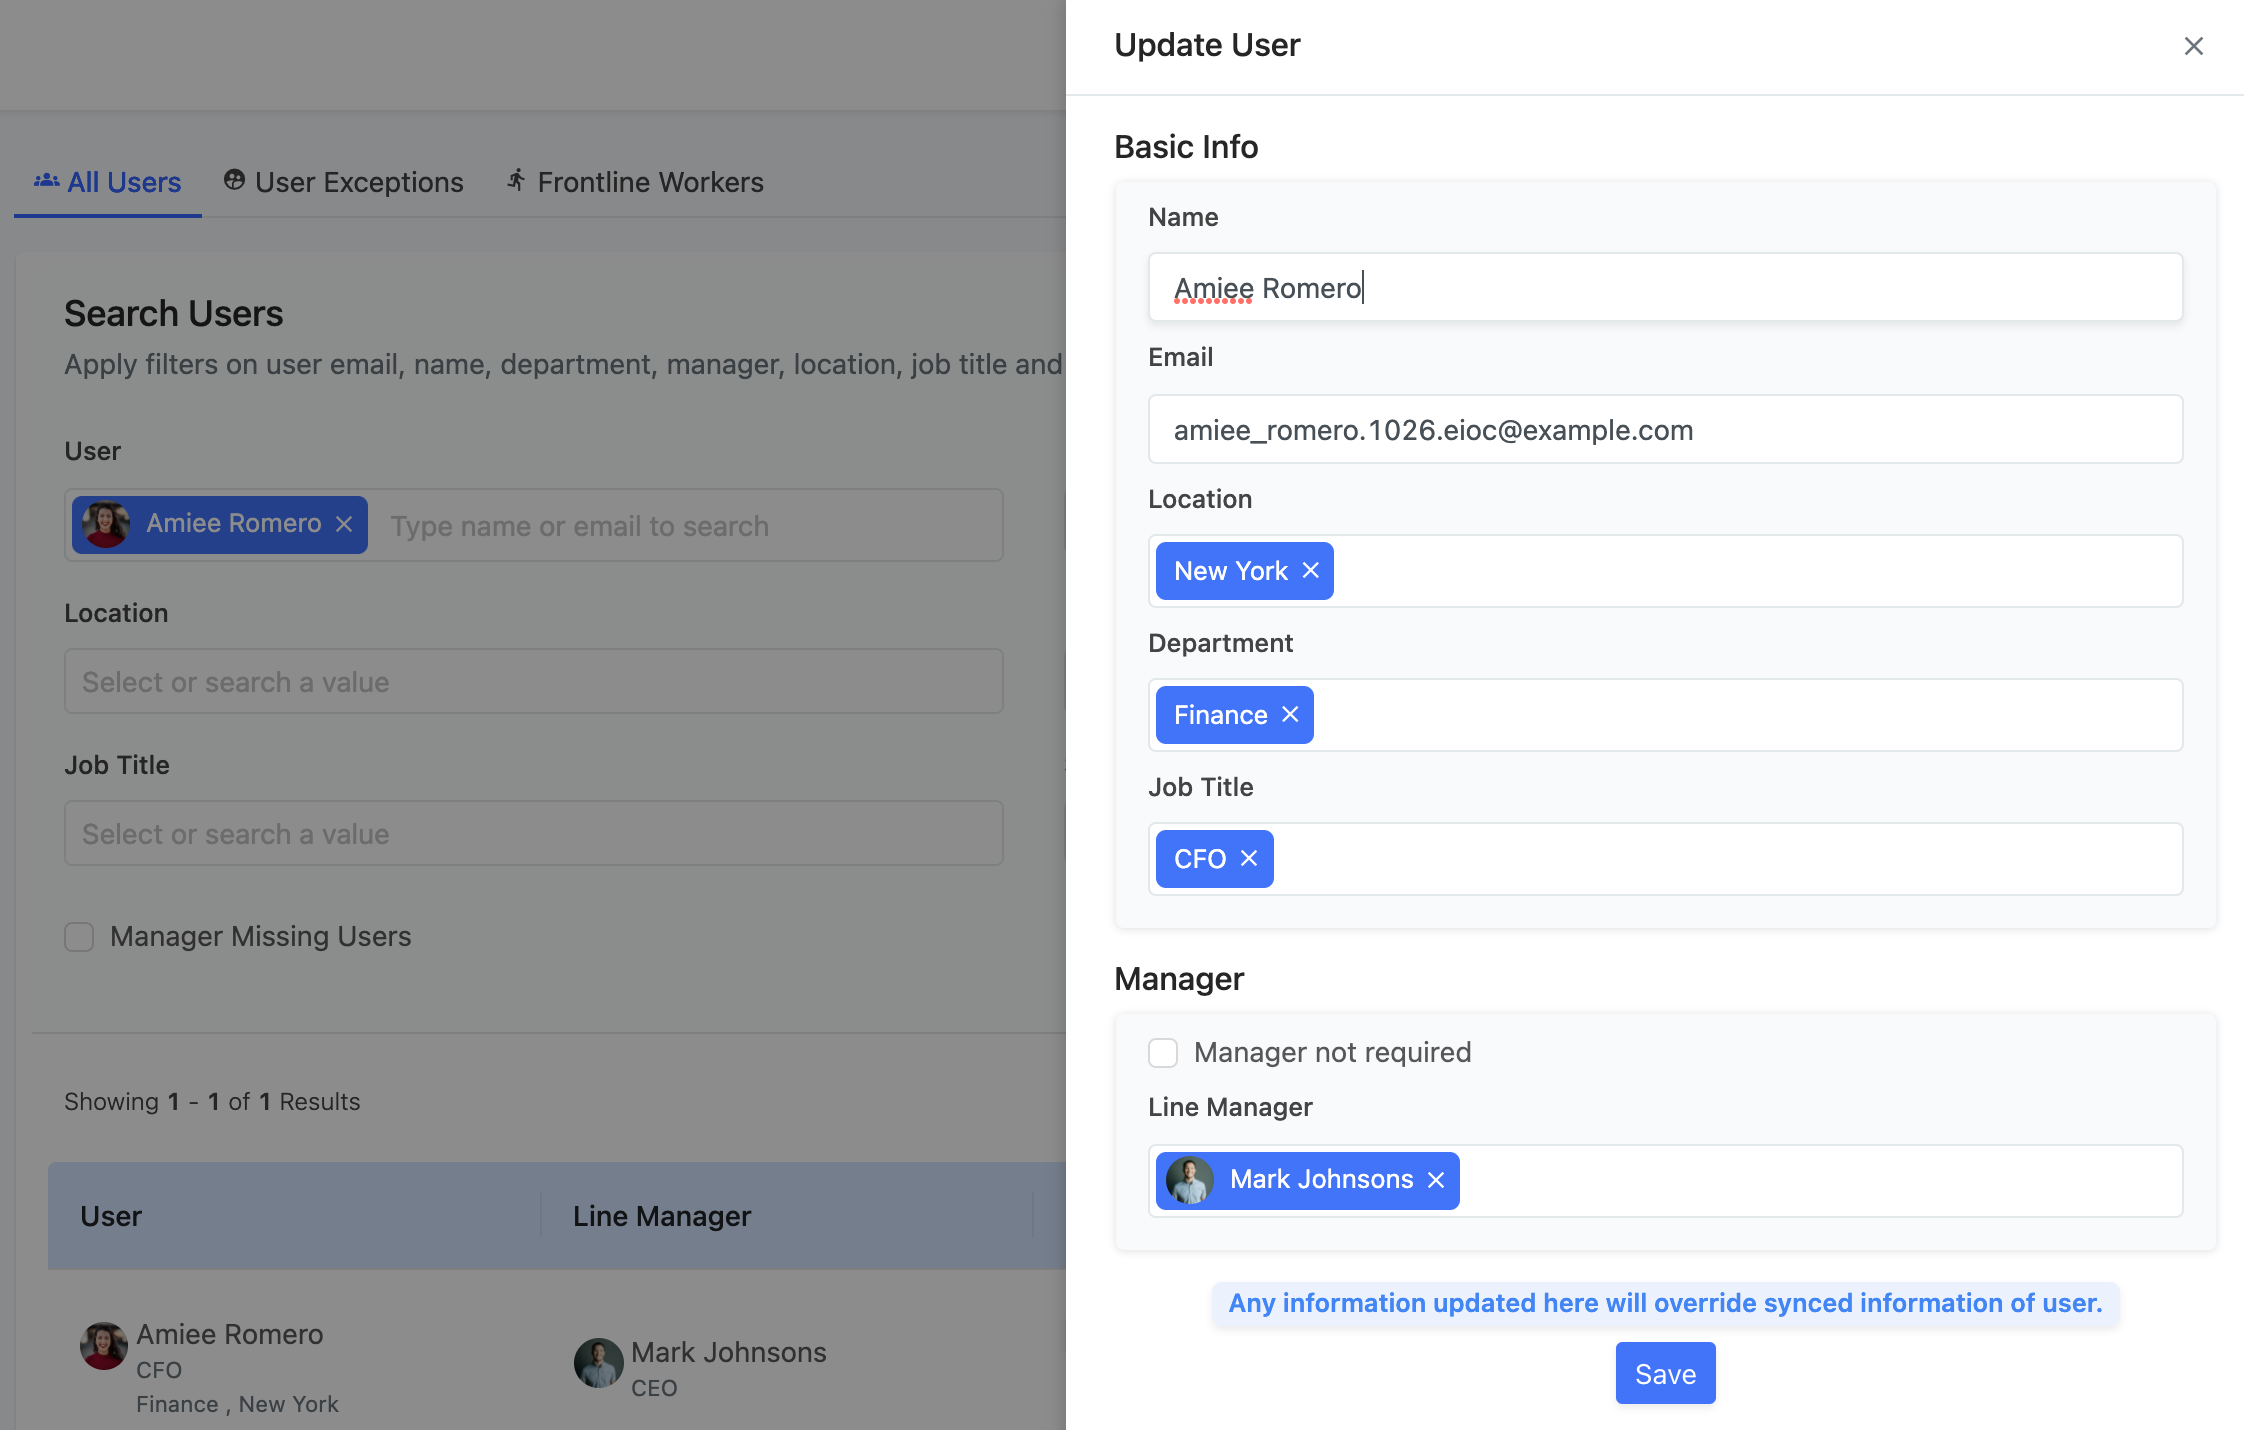Click the 'Finance , New York' text in results
This screenshot has width=2244, height=1430.
[x=237, y=1404]
